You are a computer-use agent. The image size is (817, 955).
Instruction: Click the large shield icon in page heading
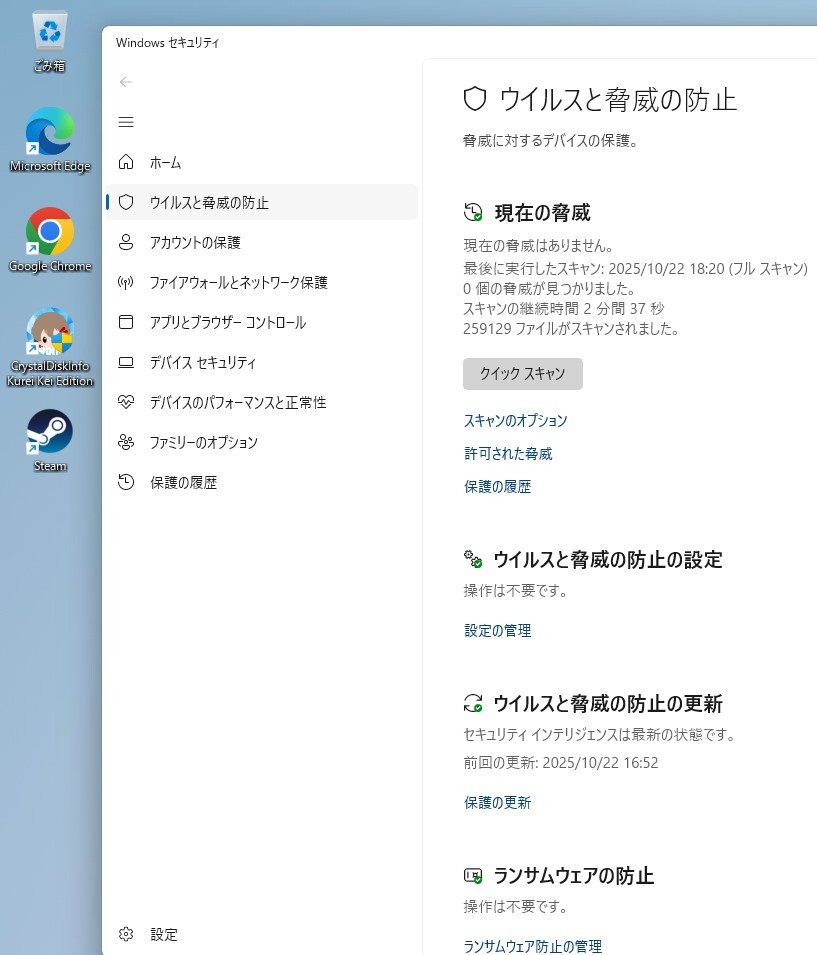[475, 99]
